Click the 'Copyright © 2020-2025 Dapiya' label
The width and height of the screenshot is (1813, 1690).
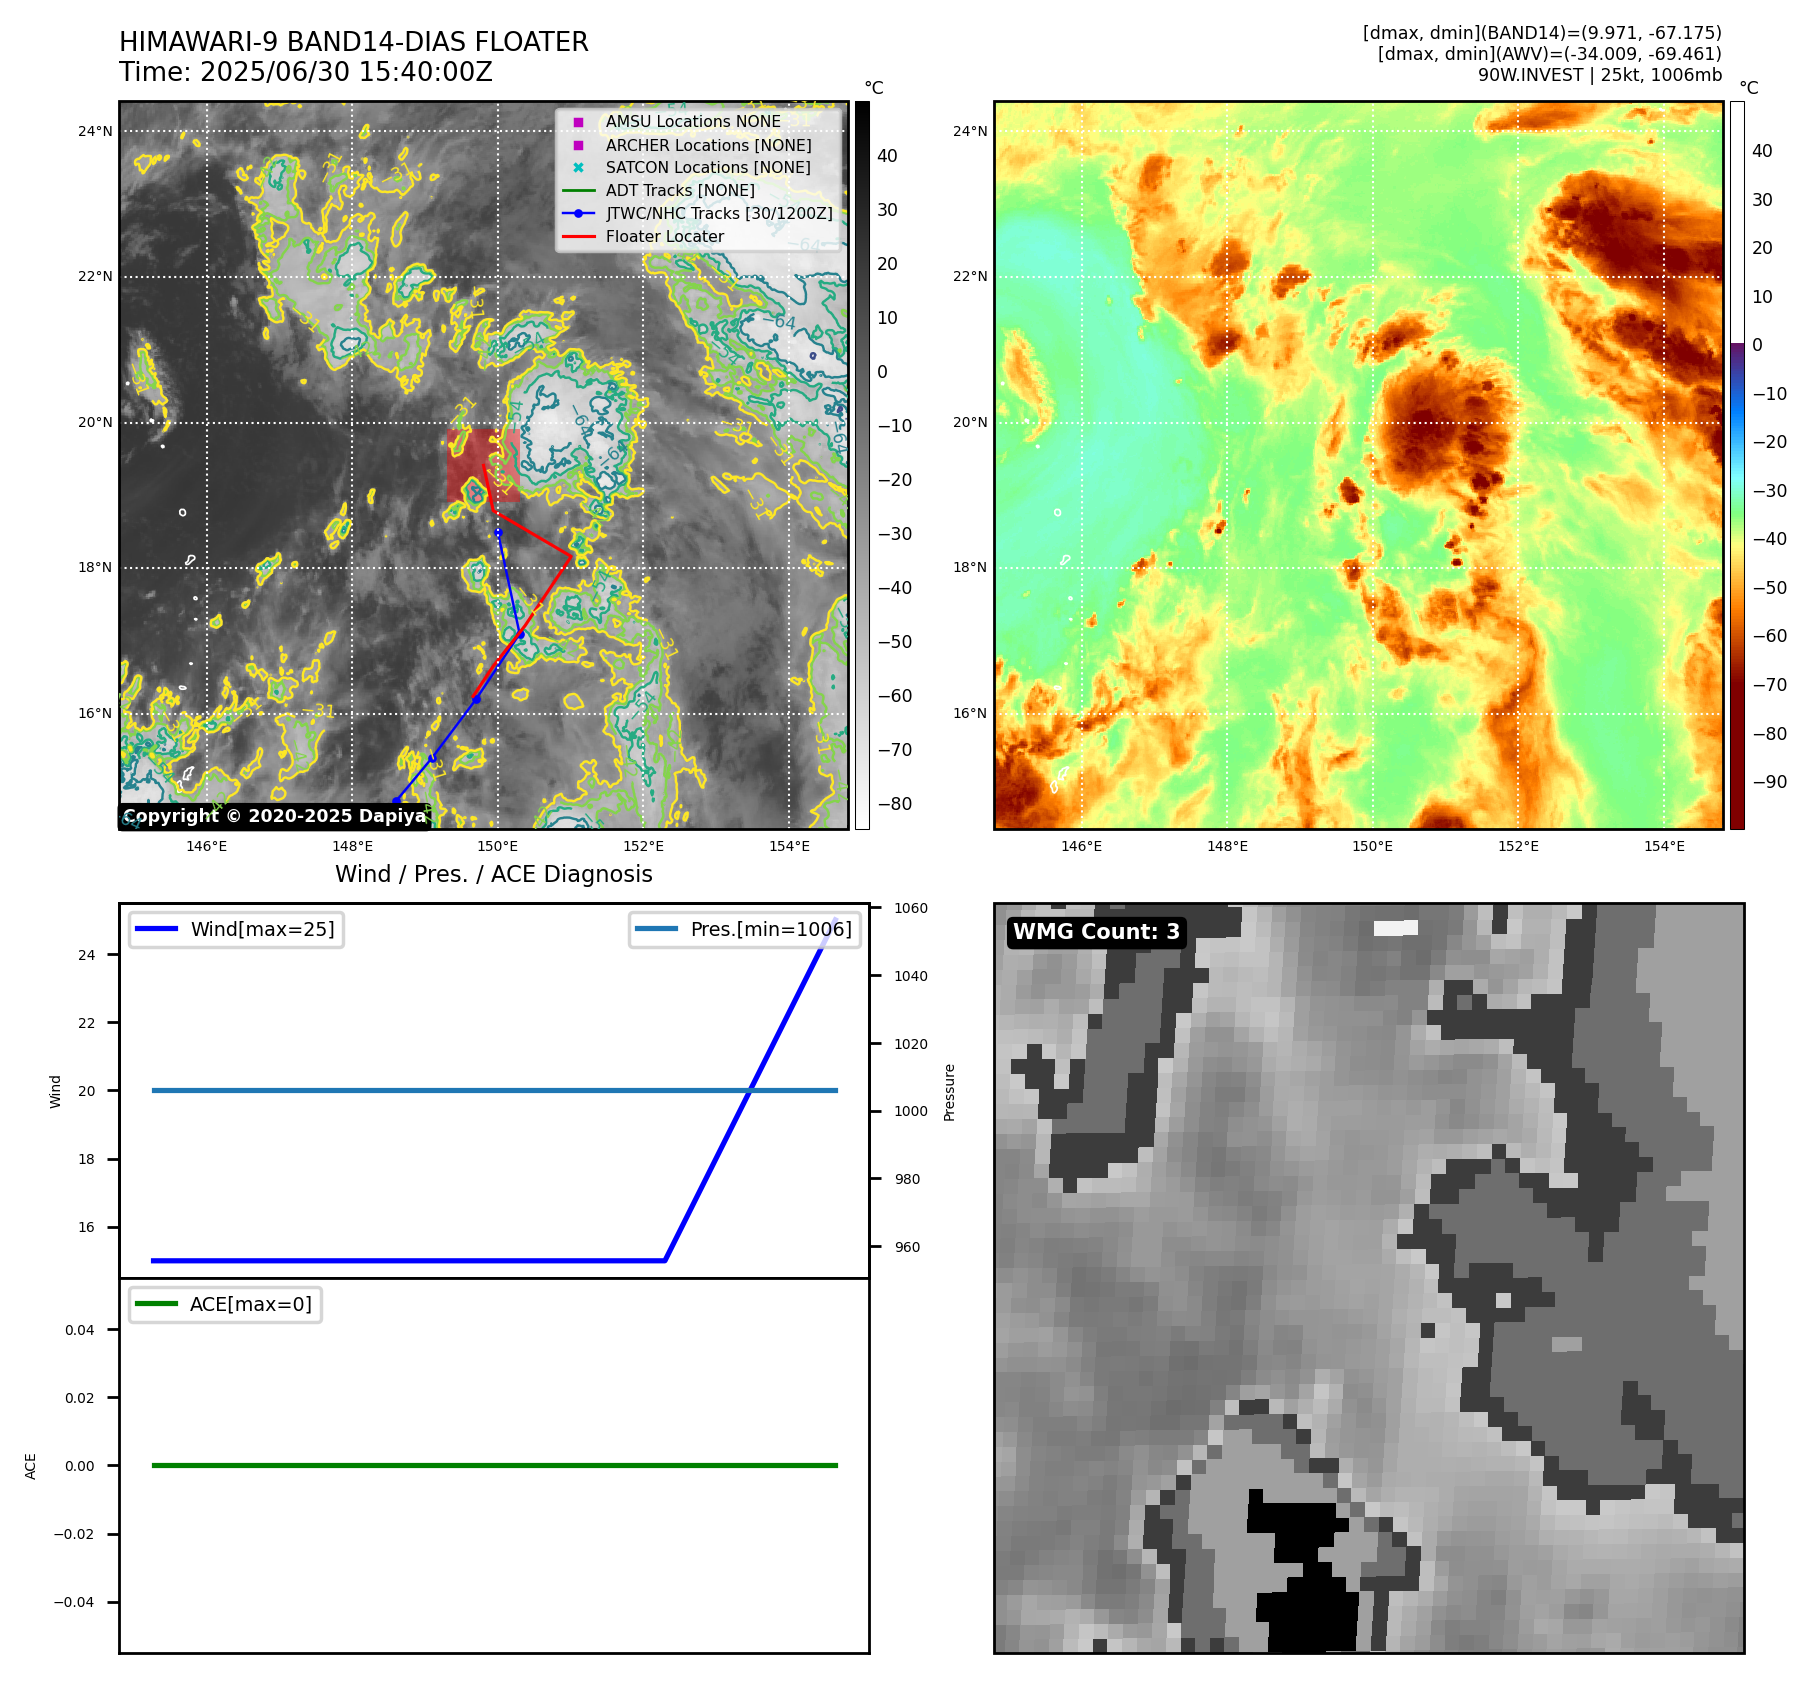click(274, 816)
